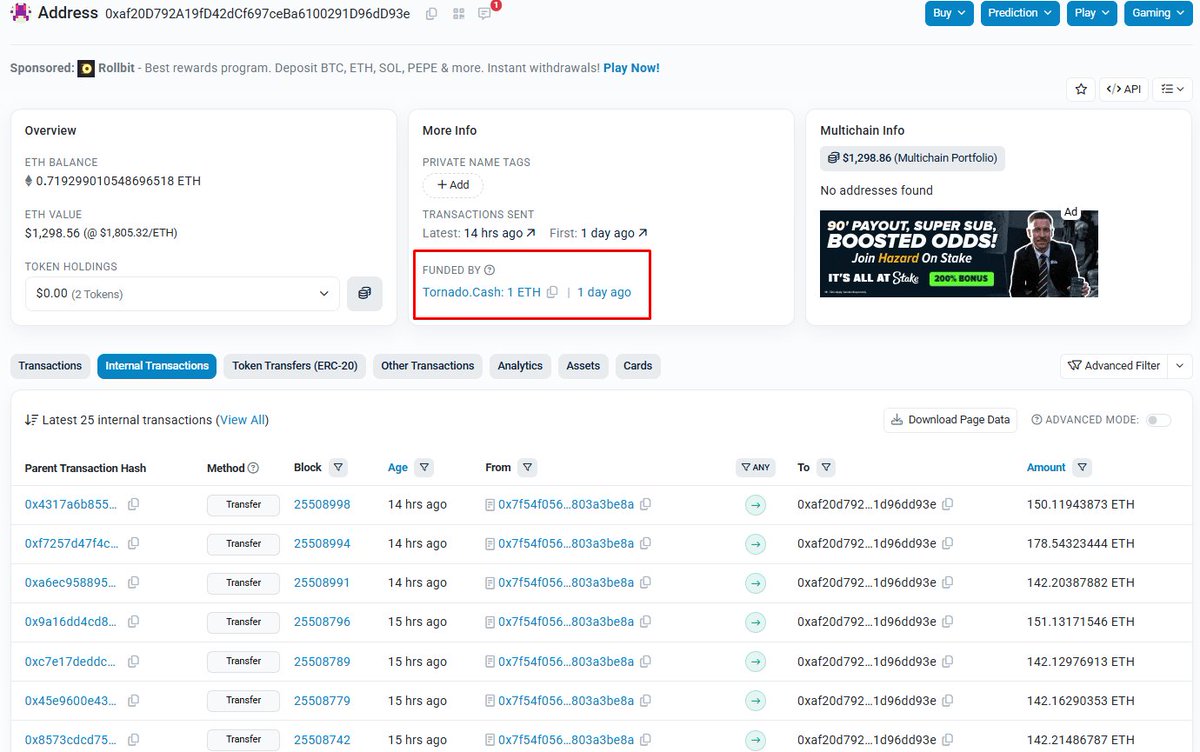The image size is (1200, 752).
Task: Open parent transaction 0x4317a6b855…
Action: tap(71, 505)
